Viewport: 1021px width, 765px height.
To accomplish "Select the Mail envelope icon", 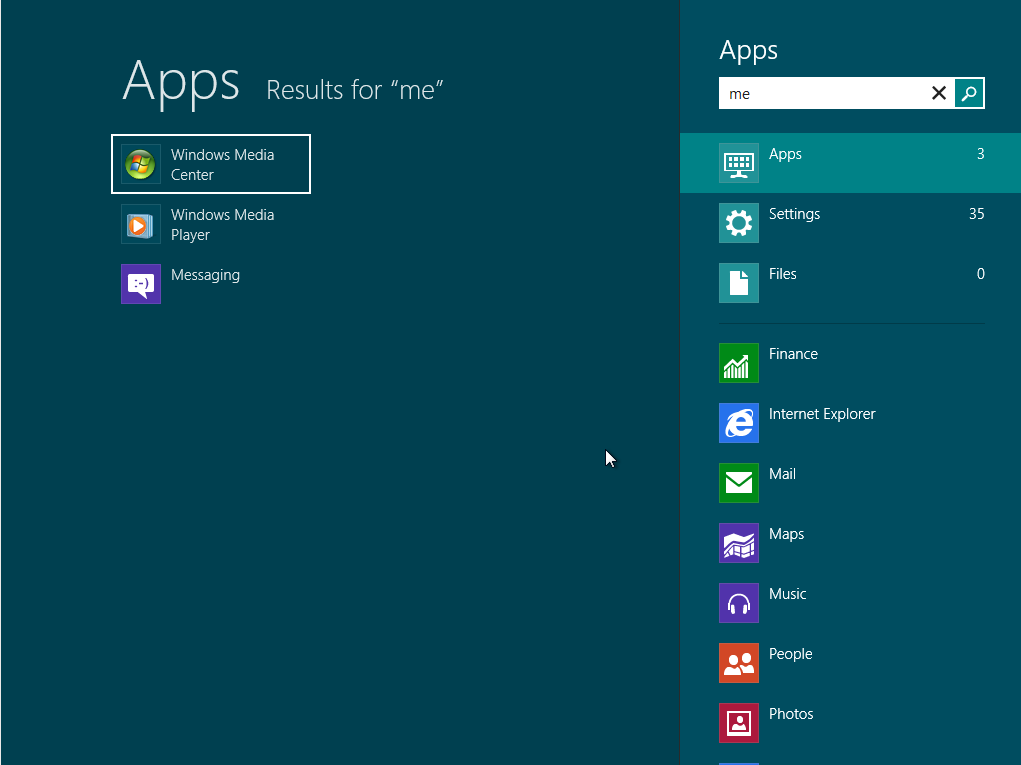I will pyautogui.click(x=738, y=482).
